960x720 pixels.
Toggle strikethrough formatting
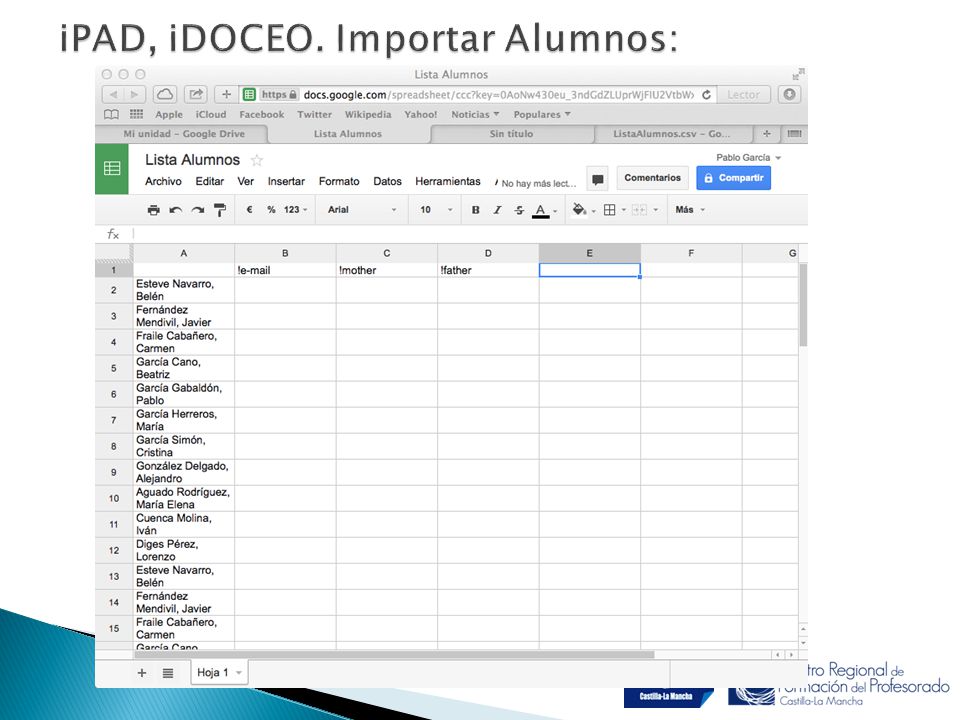519,210
